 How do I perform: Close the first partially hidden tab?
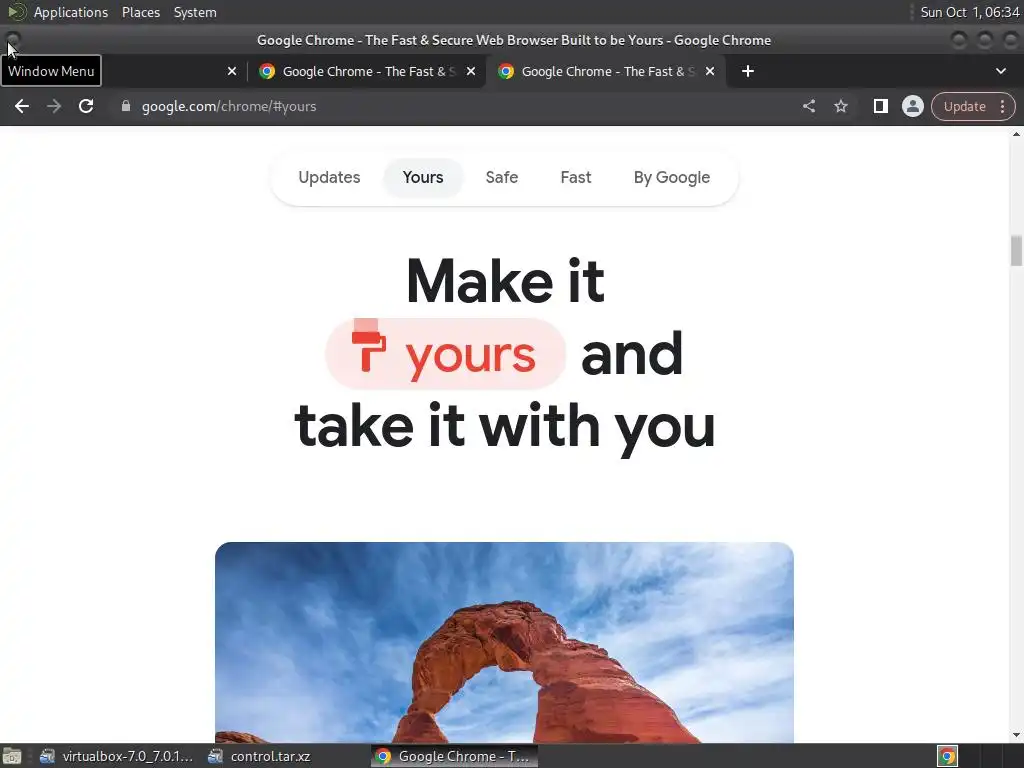coord(232,71)
